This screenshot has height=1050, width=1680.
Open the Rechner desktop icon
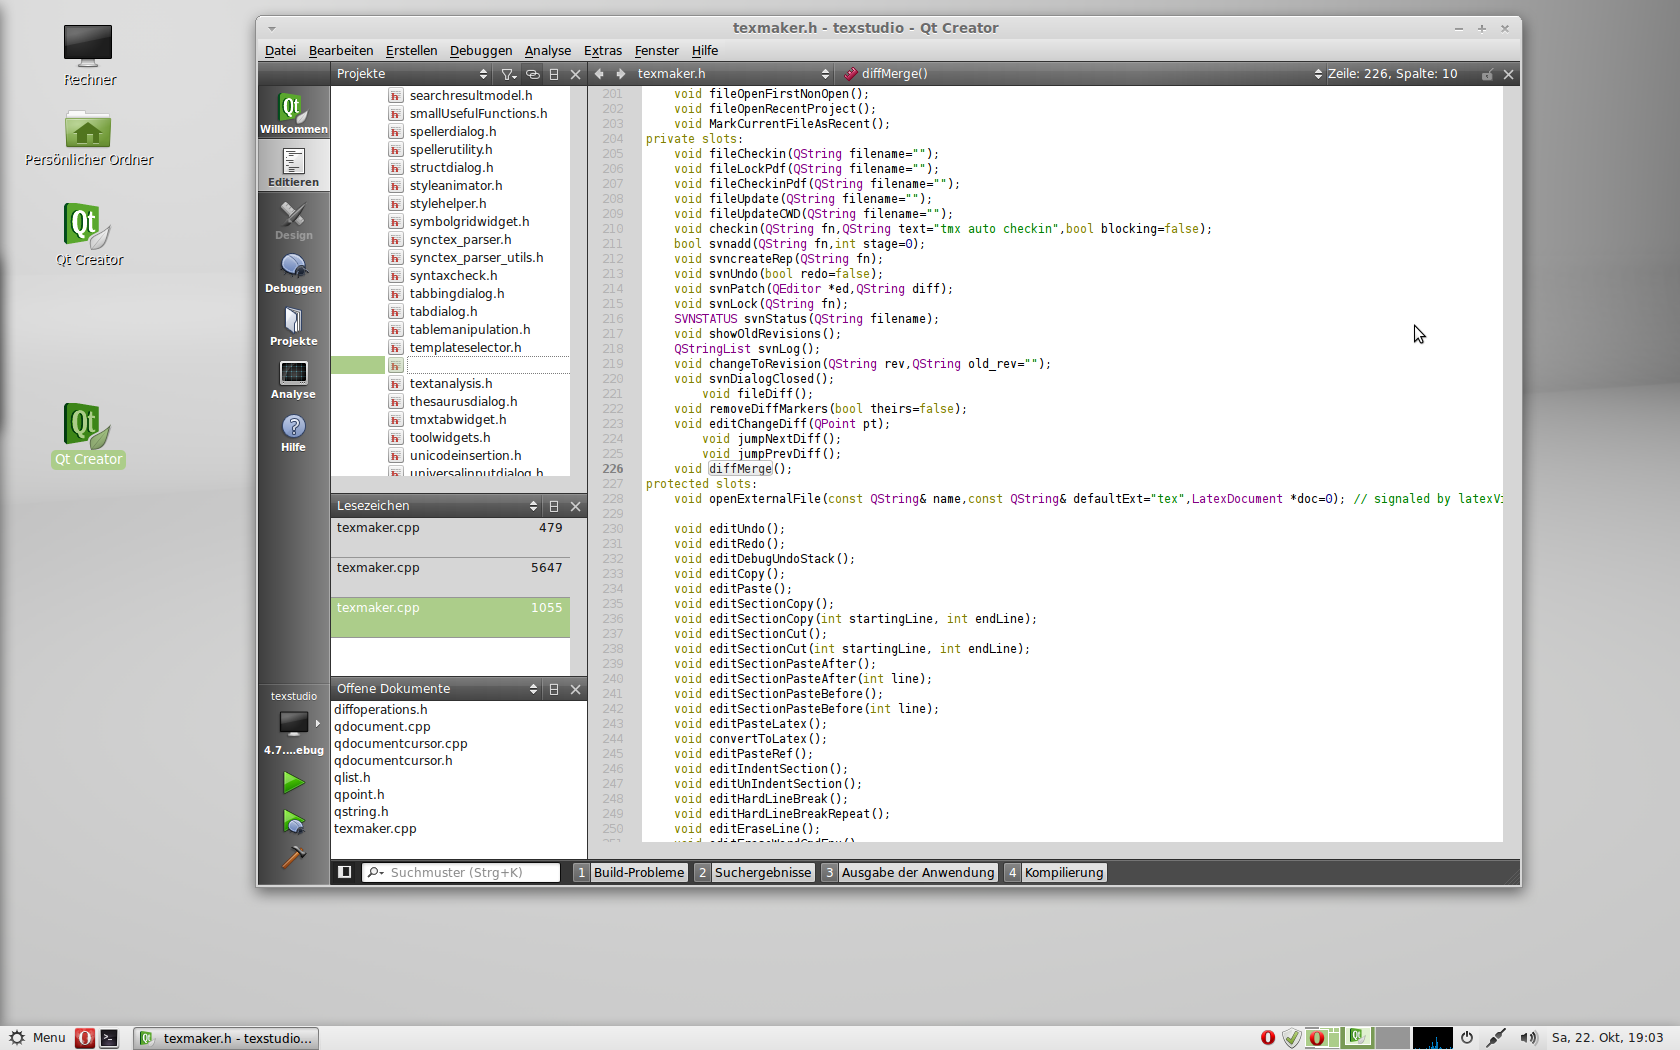(89, 56)
